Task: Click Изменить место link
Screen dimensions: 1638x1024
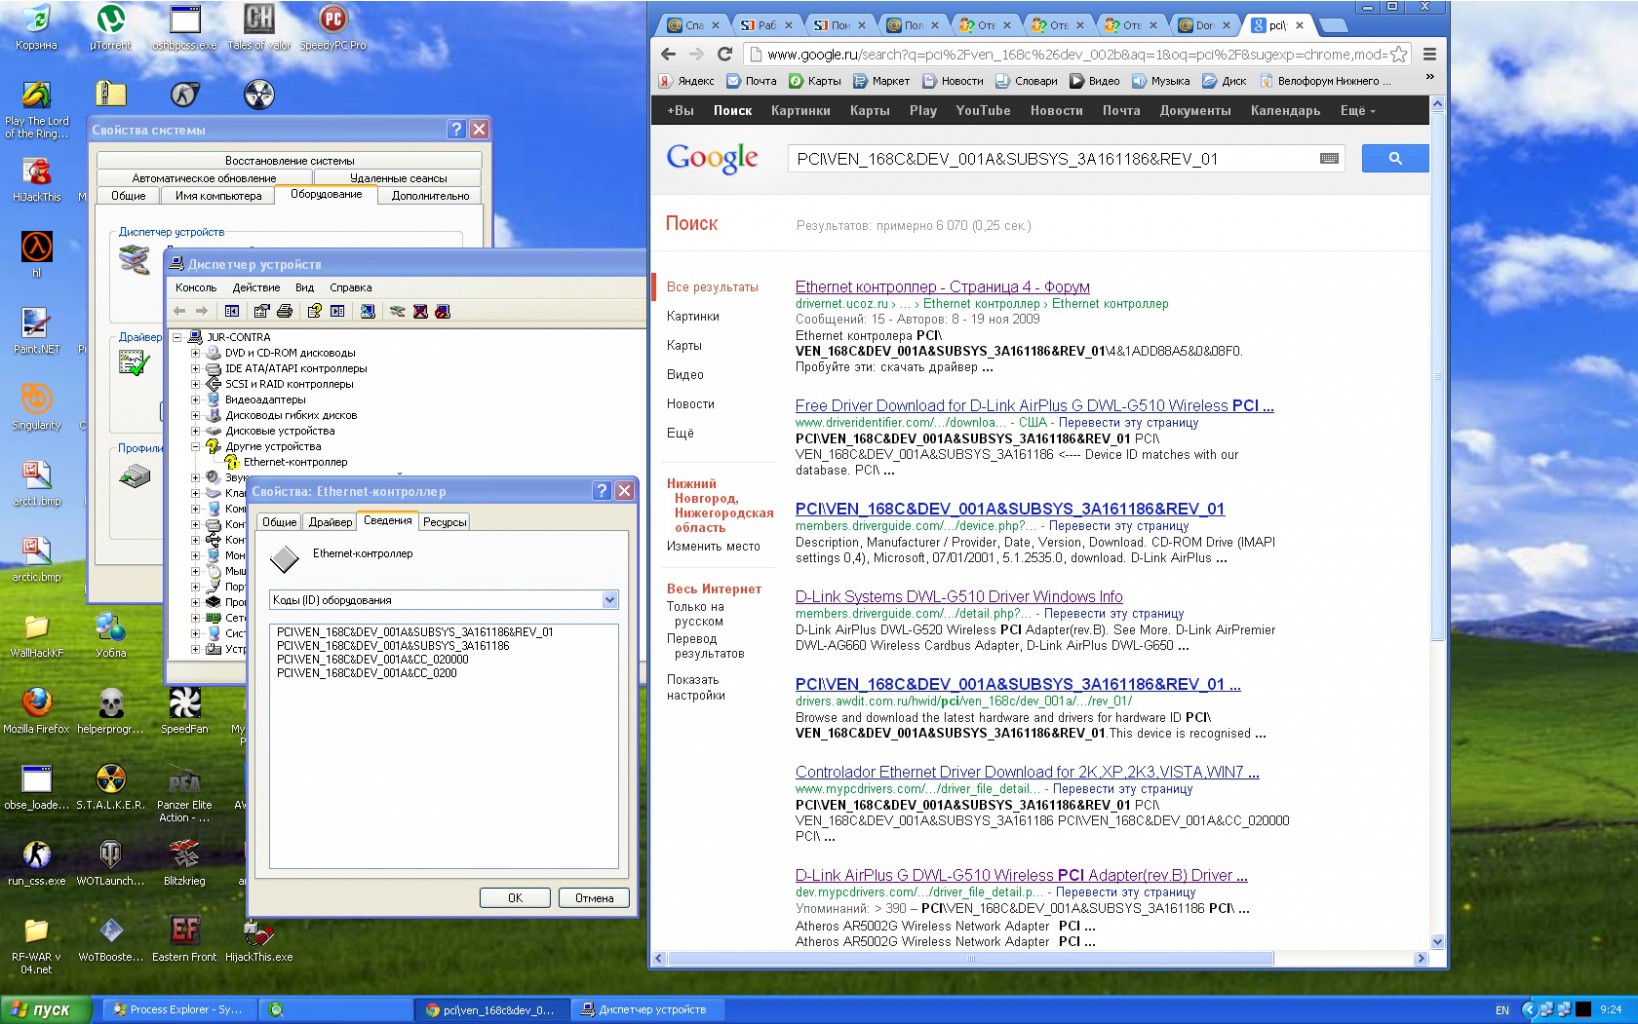Action: 713,546
